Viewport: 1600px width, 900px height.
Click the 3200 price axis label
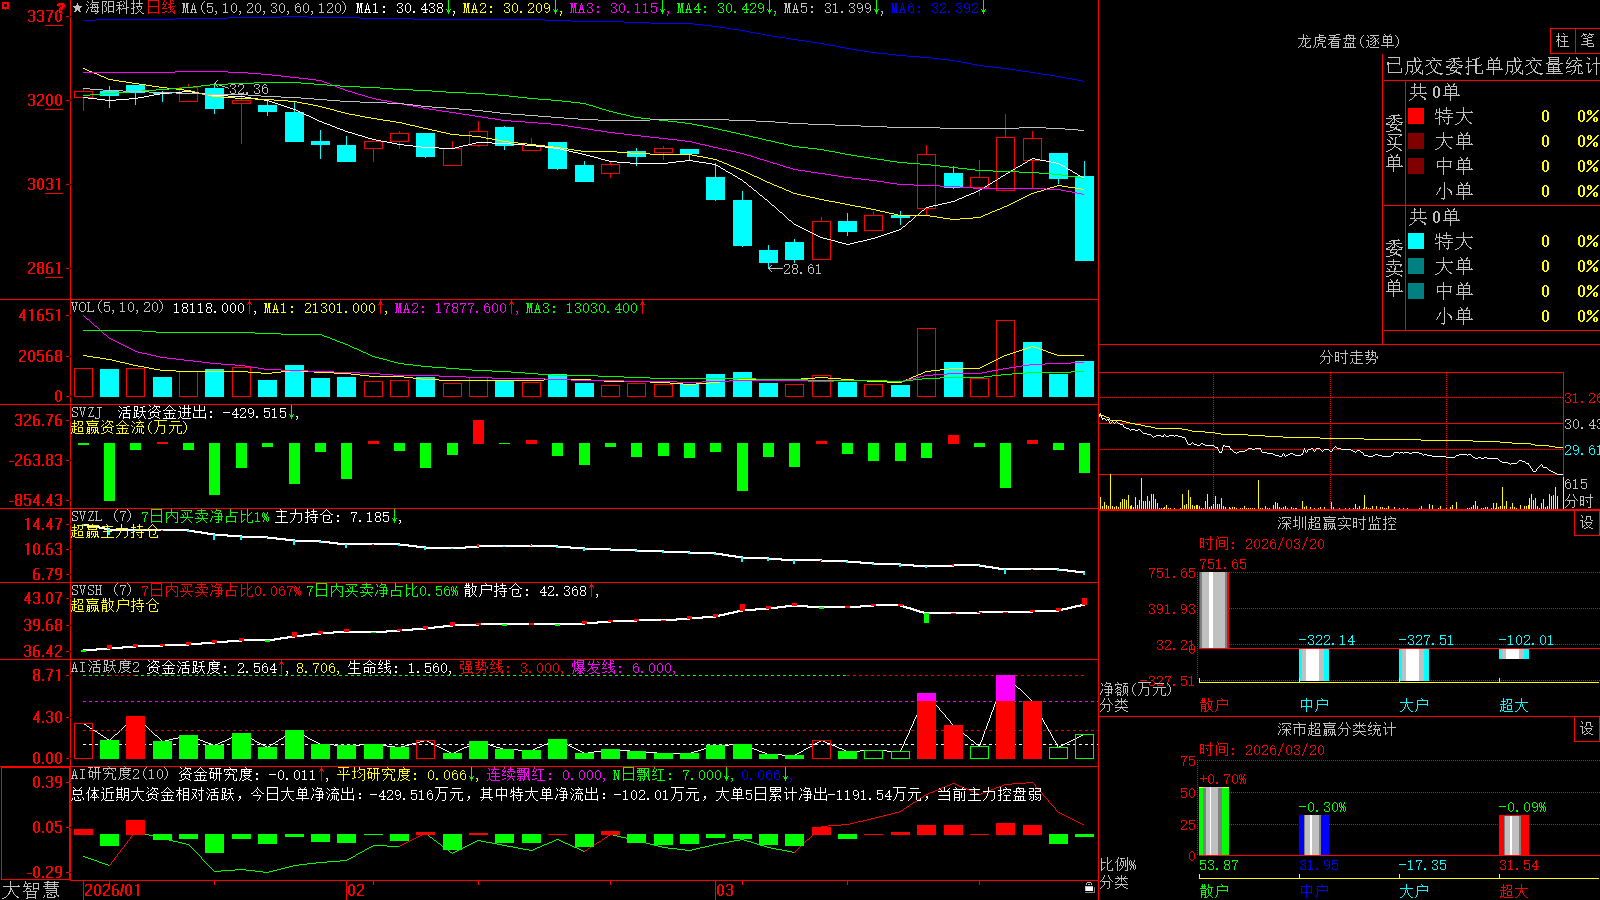45,100
